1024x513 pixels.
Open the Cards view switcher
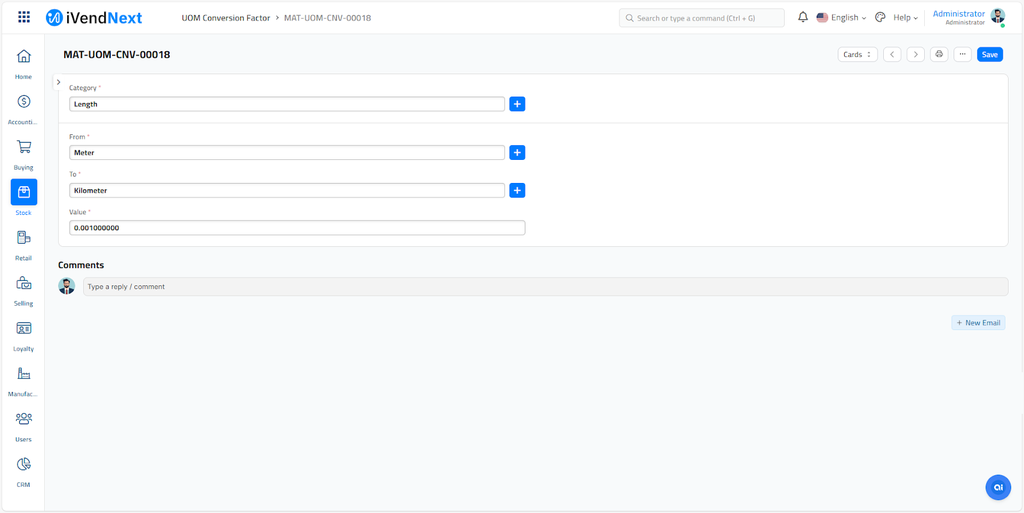(857, 55)
